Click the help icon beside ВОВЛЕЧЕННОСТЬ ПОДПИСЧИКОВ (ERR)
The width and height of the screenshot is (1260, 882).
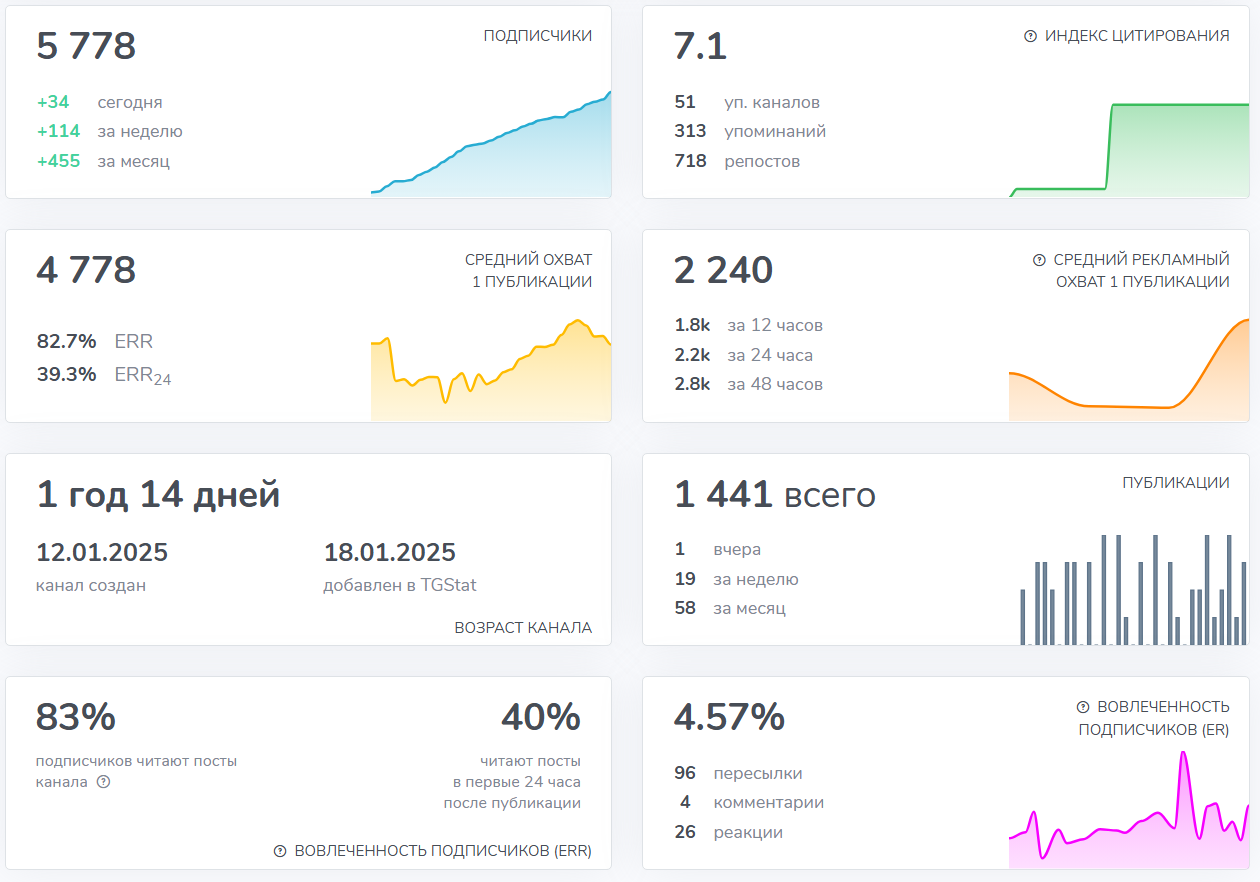click(x=280, y=851)
